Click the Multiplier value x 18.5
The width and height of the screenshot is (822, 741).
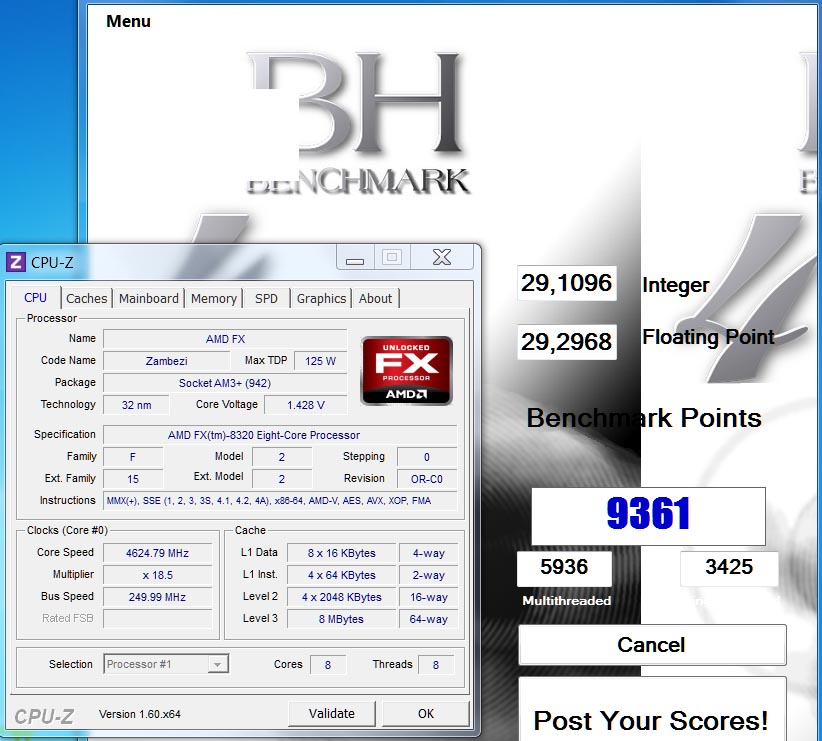pos(157,575)
